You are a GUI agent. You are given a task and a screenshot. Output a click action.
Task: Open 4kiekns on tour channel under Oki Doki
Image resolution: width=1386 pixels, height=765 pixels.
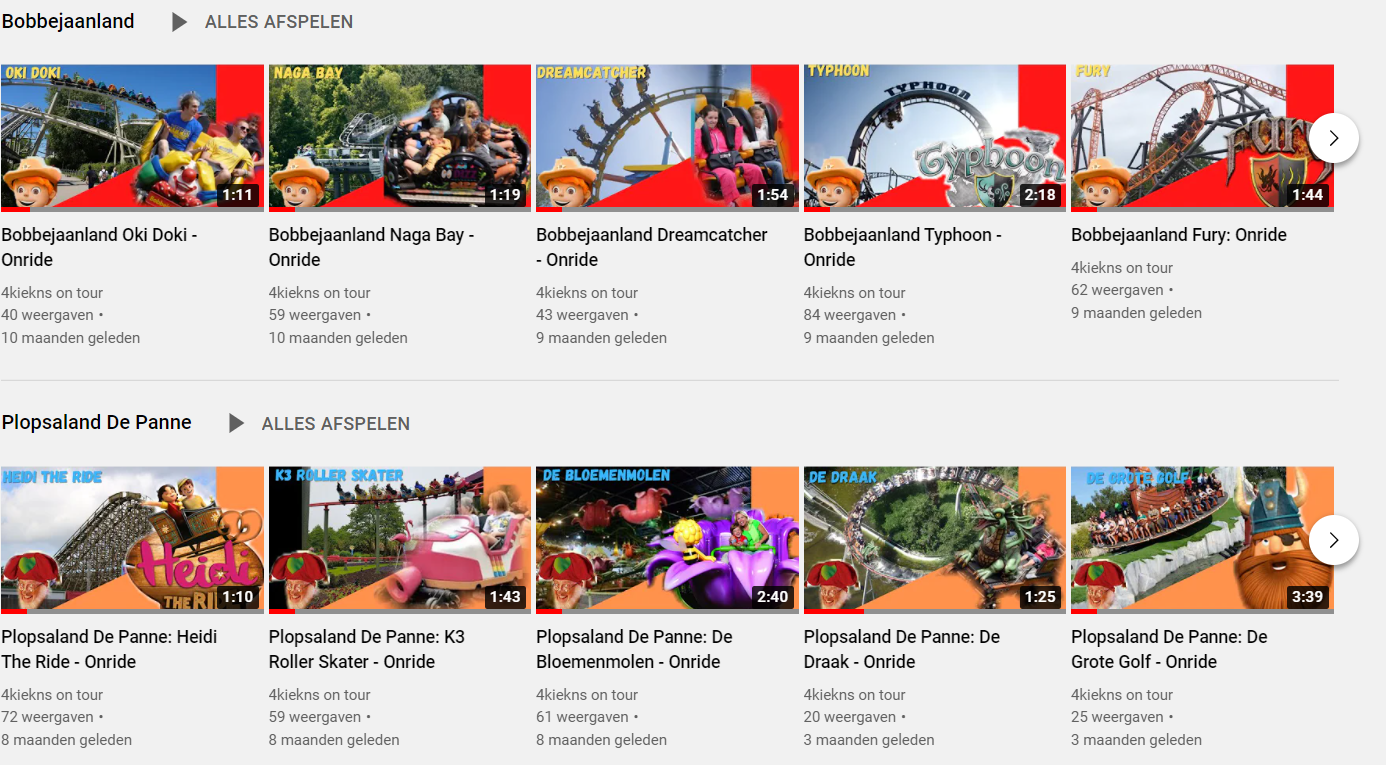point(52,293)
